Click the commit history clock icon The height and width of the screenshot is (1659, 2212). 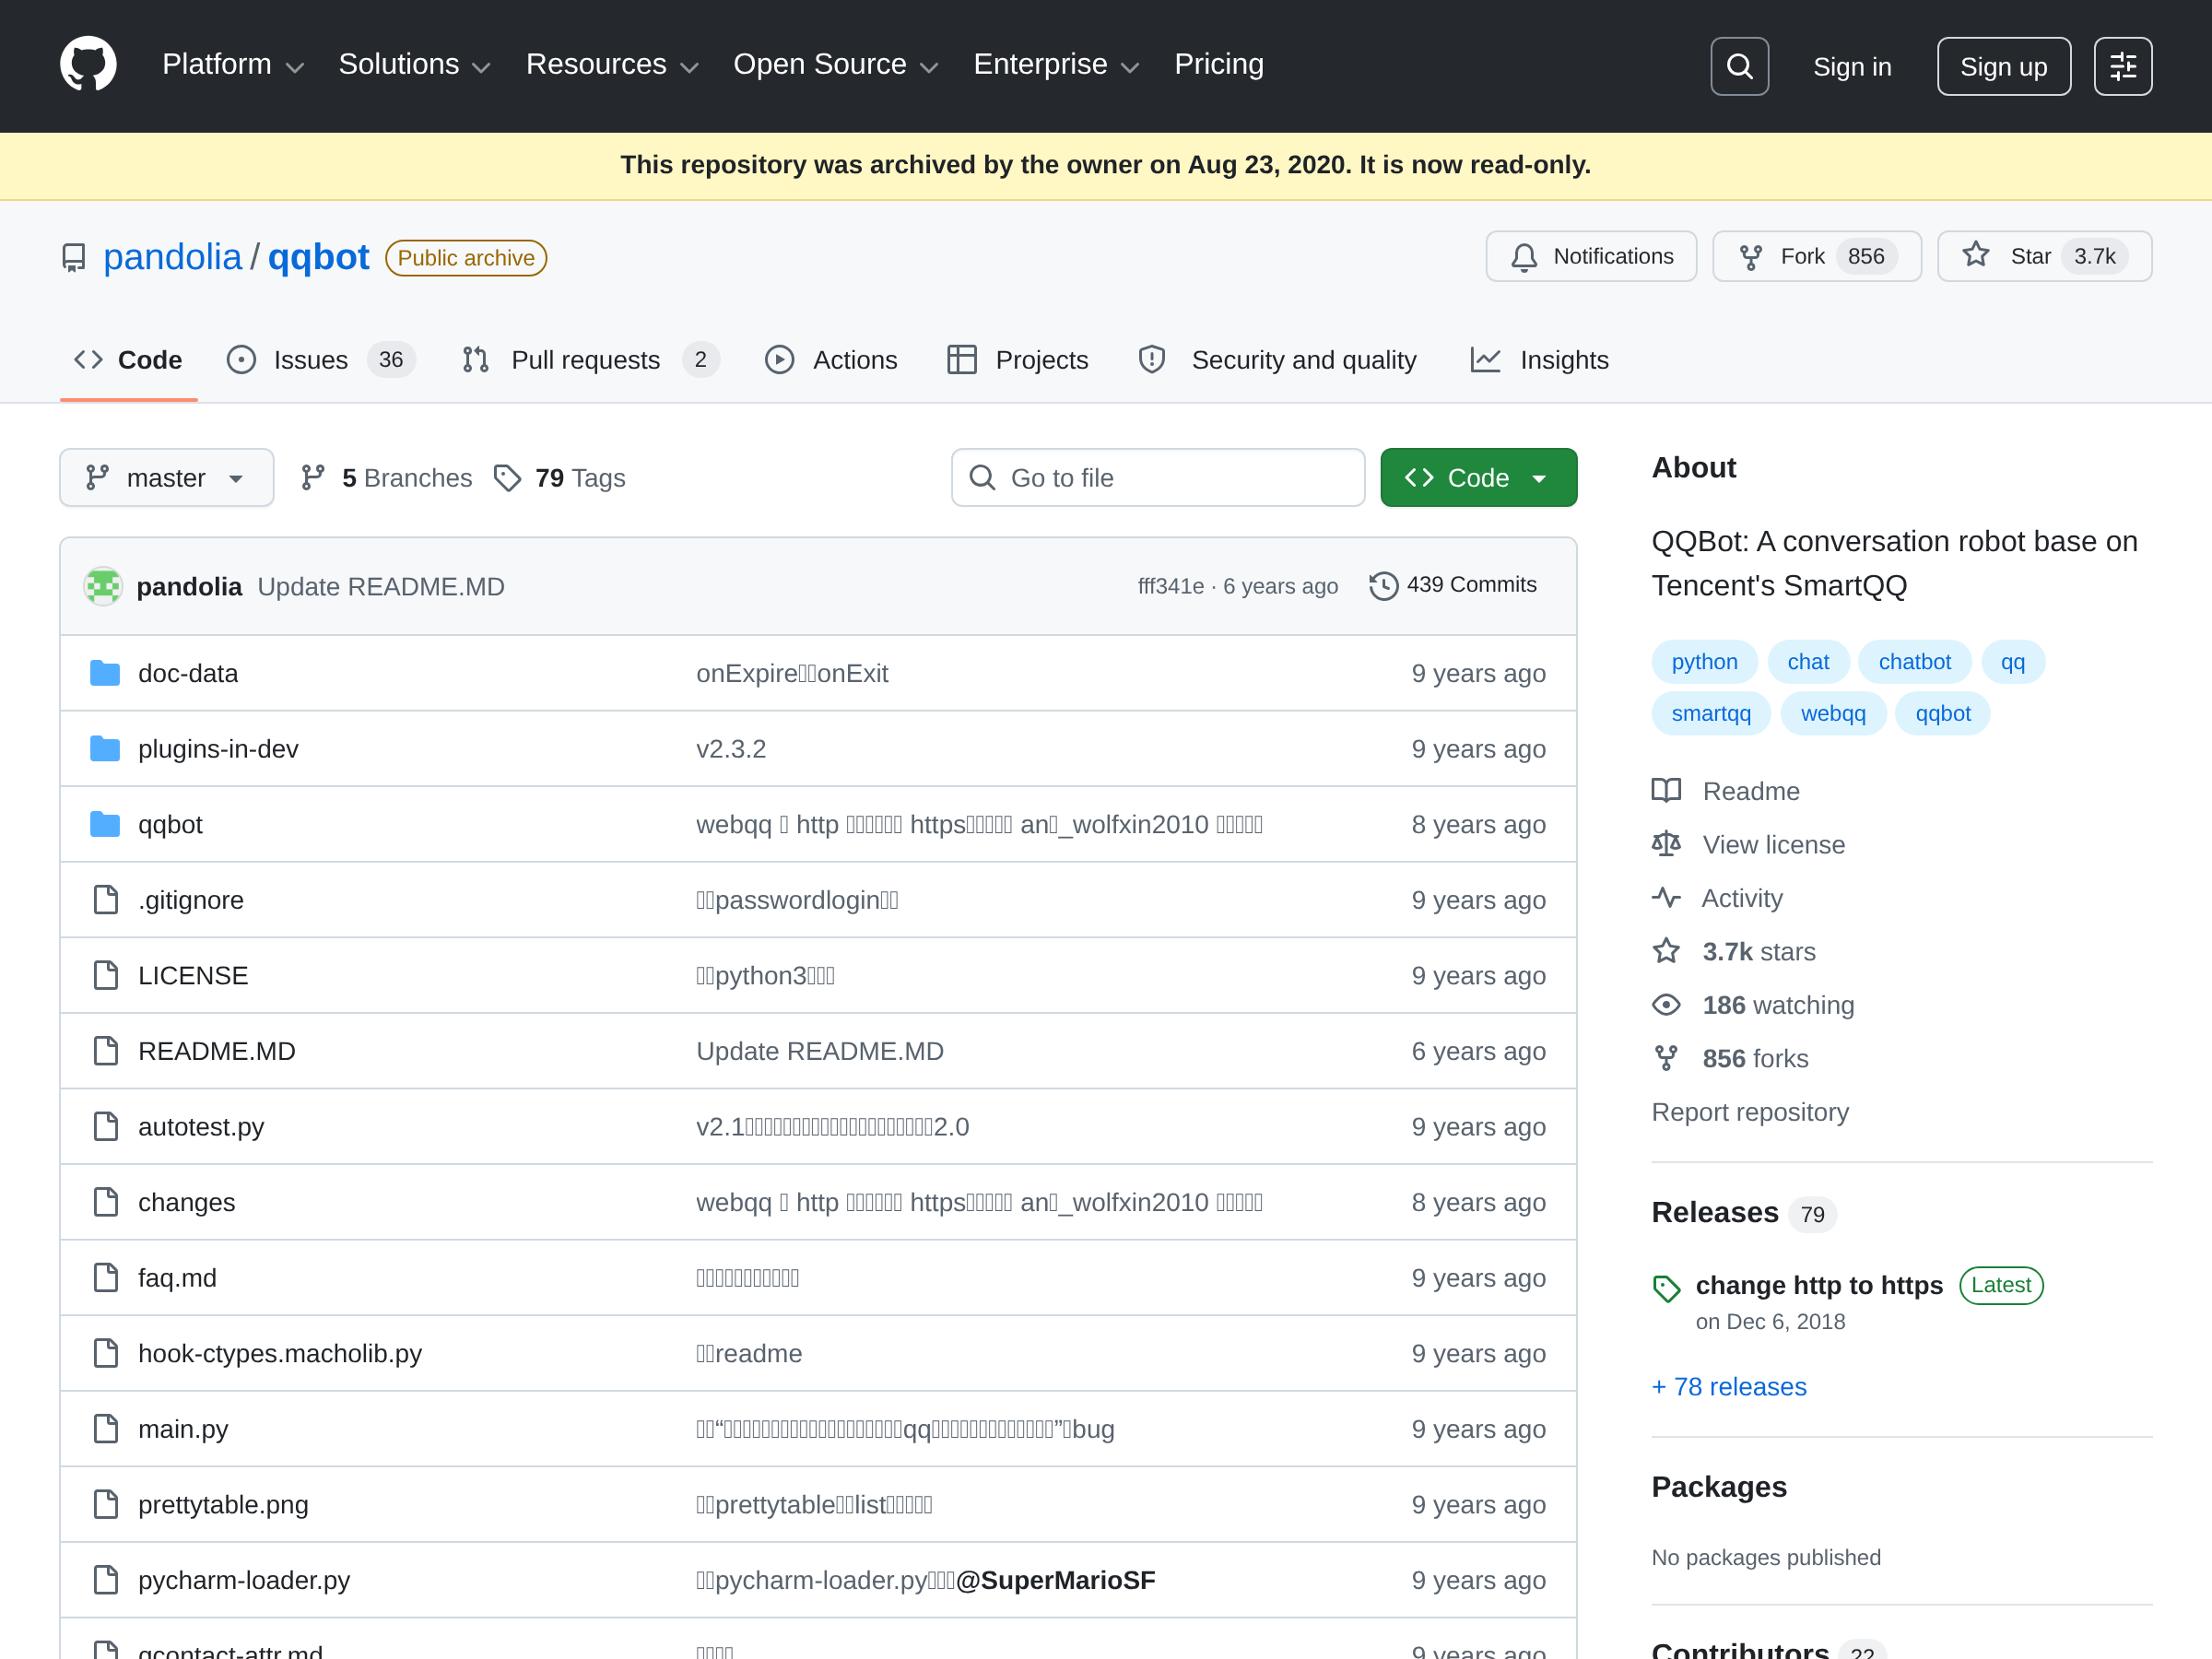coord(1383,586)
